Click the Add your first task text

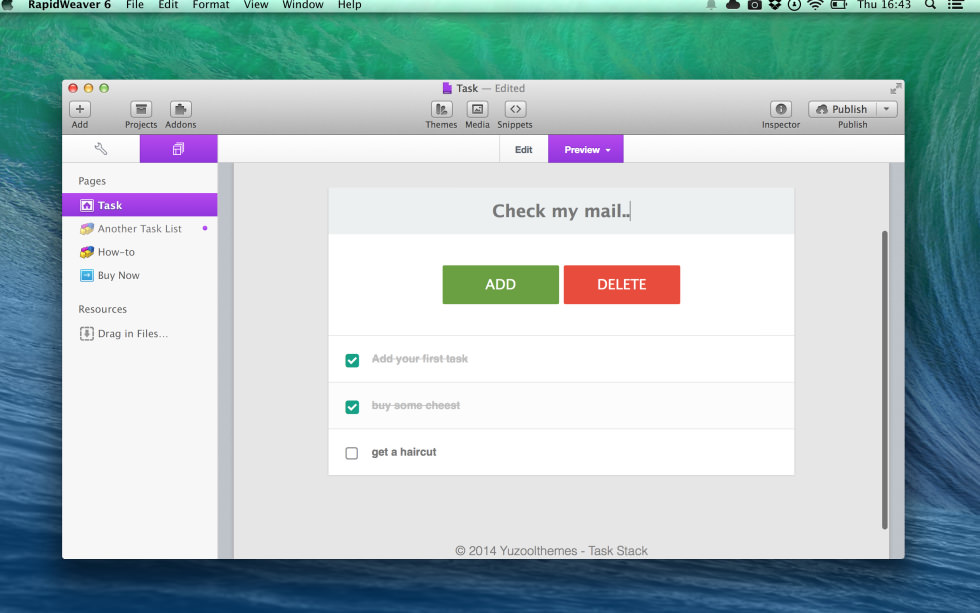click(x=419, y=359)
